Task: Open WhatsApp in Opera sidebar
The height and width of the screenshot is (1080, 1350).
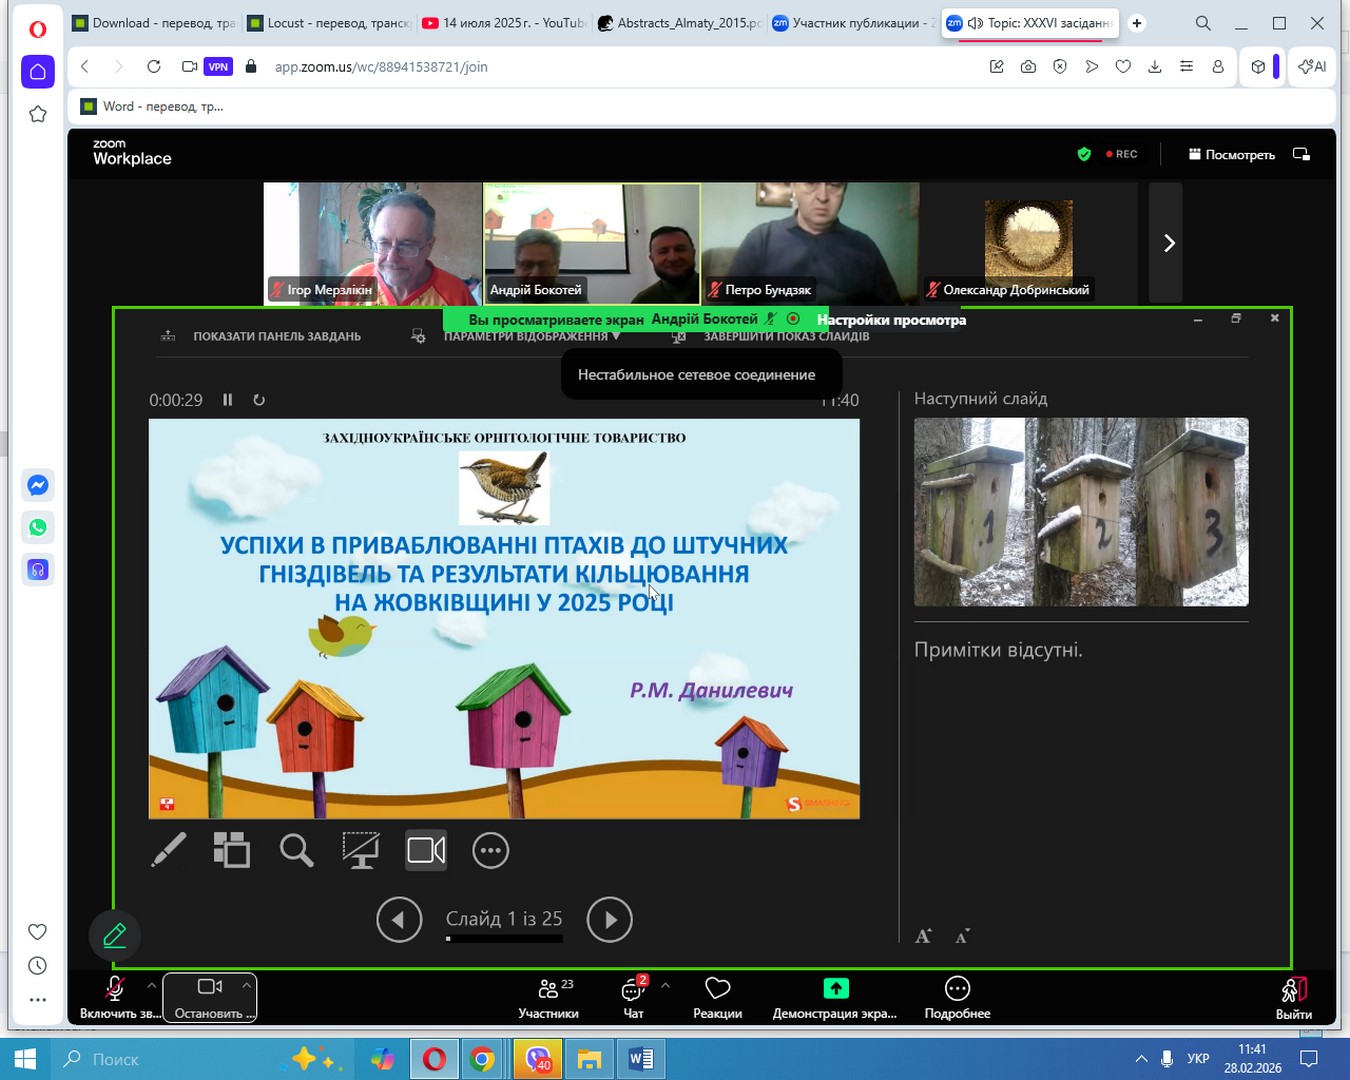Action: click(x=38, y=527)
